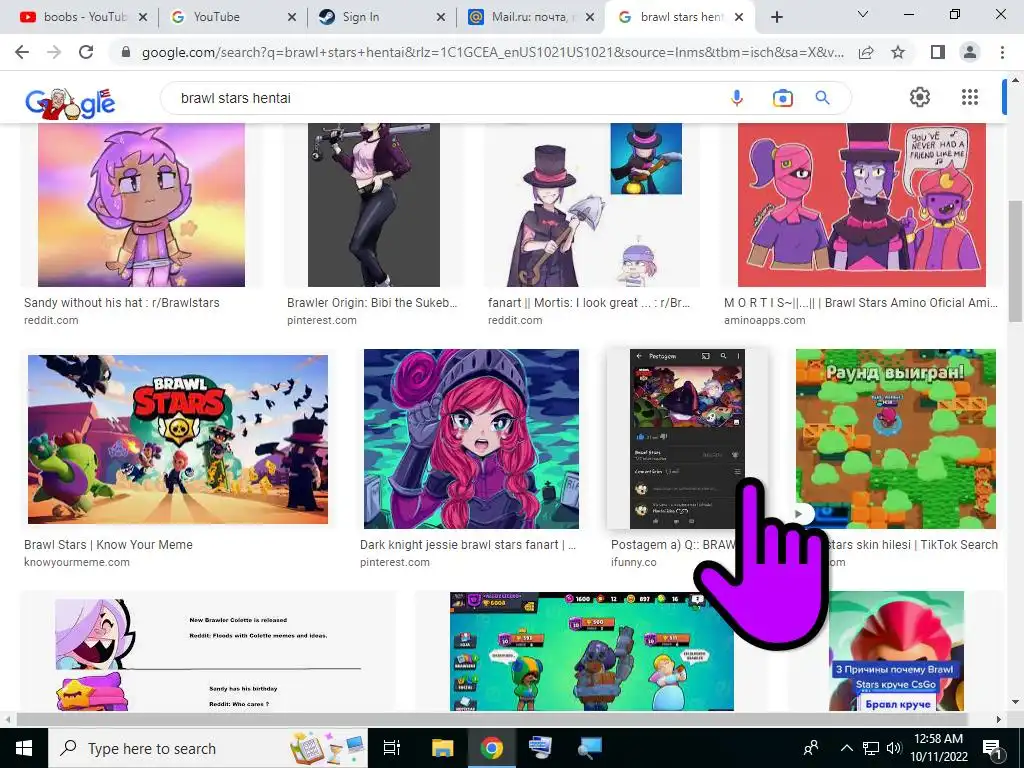Open network status in system tray
This screenshot has height=768, width=1024.
click(x=871, y=748)
